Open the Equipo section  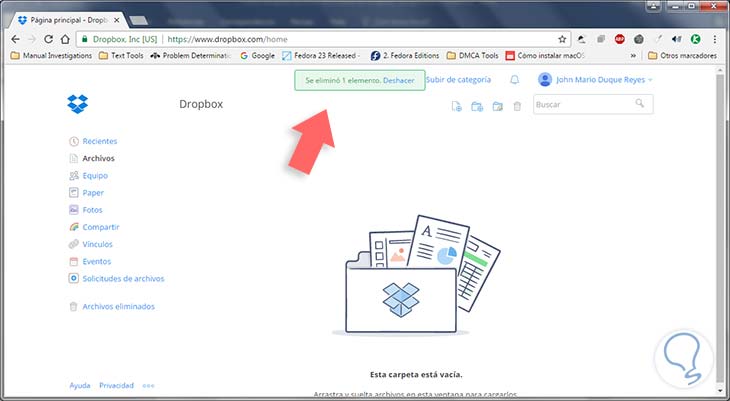point(95,176)
